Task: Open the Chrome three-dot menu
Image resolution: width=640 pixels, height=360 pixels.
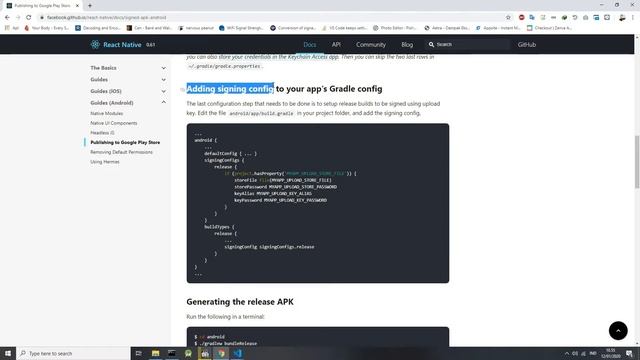Action: (x=633, y=18)
